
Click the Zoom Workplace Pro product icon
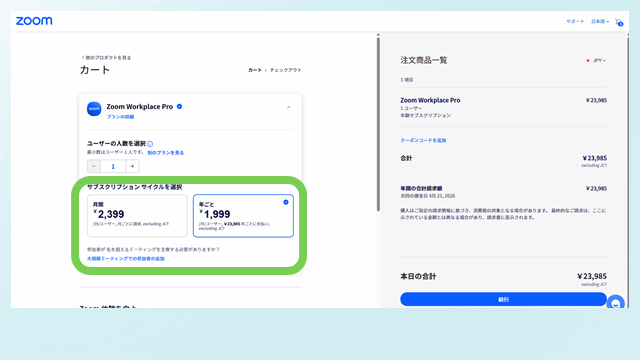[94, 109]
